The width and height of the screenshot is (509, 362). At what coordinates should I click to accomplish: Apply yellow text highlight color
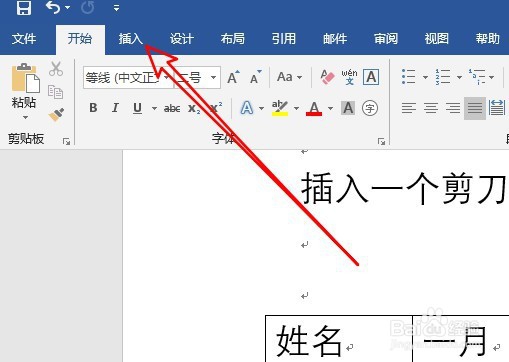click(280, 108)
